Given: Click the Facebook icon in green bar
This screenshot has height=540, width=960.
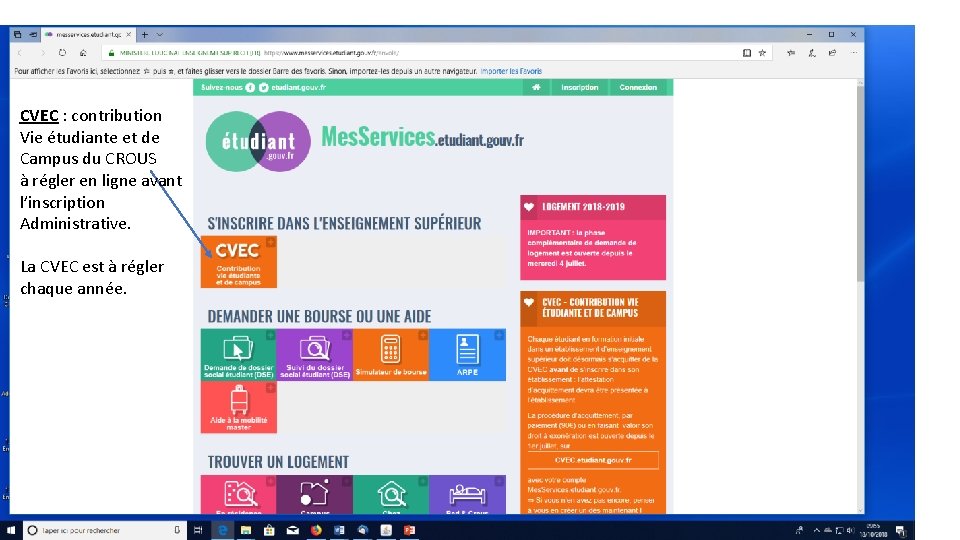Looking at the screenshot, I should 250,88.
